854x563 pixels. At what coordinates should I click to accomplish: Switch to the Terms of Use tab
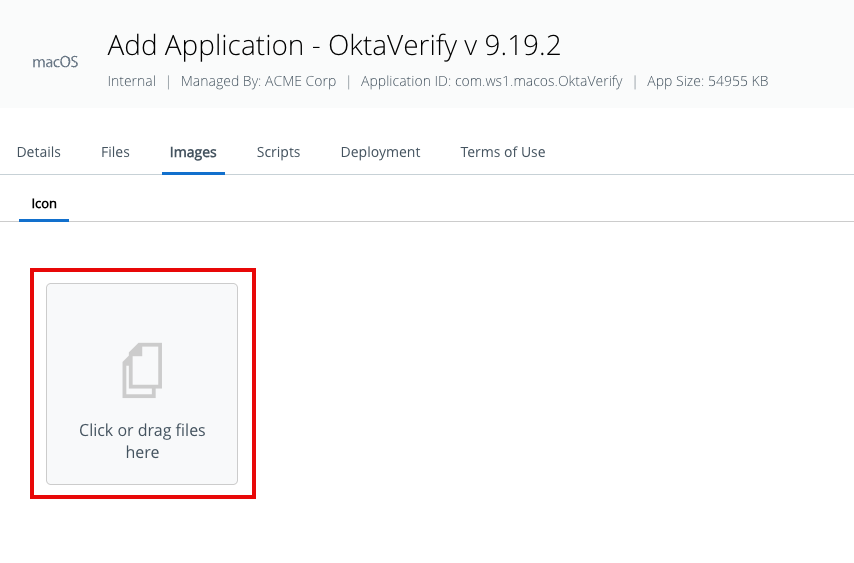(x=502, y=152)
